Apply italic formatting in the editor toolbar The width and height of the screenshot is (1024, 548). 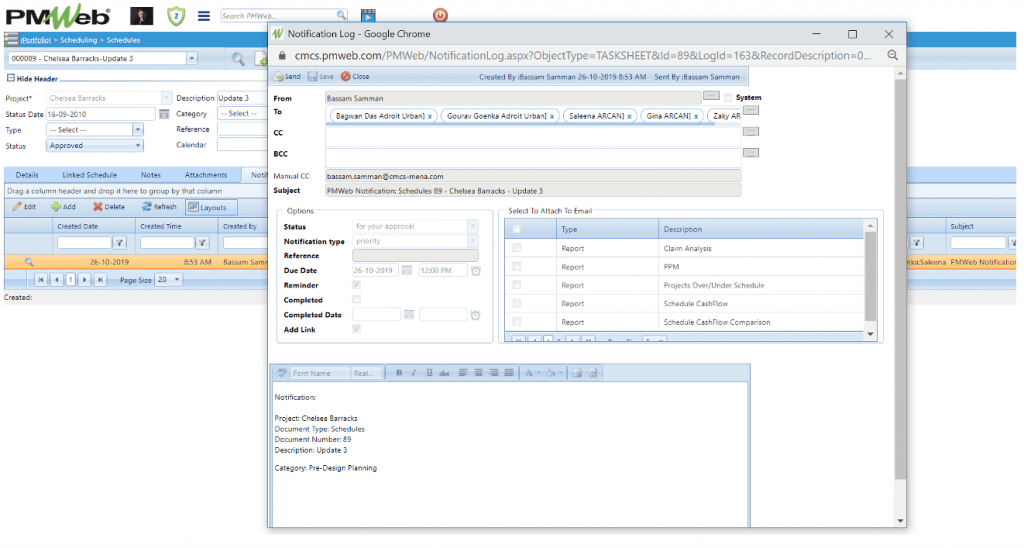tap(414, 373)
